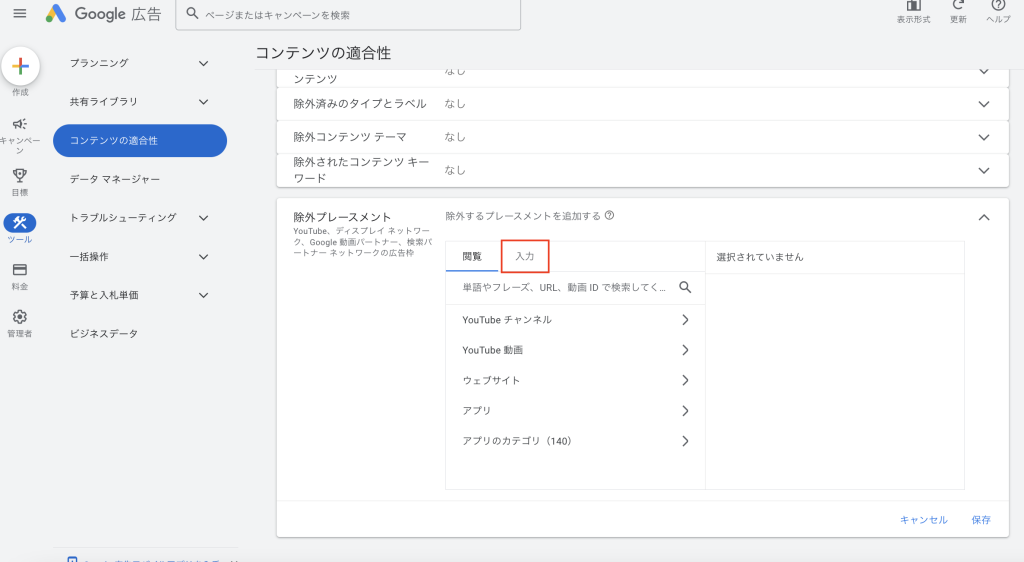Expand the プランニング sidebar section
Viewport: 1024px width, 562px height.
(203, 63)
